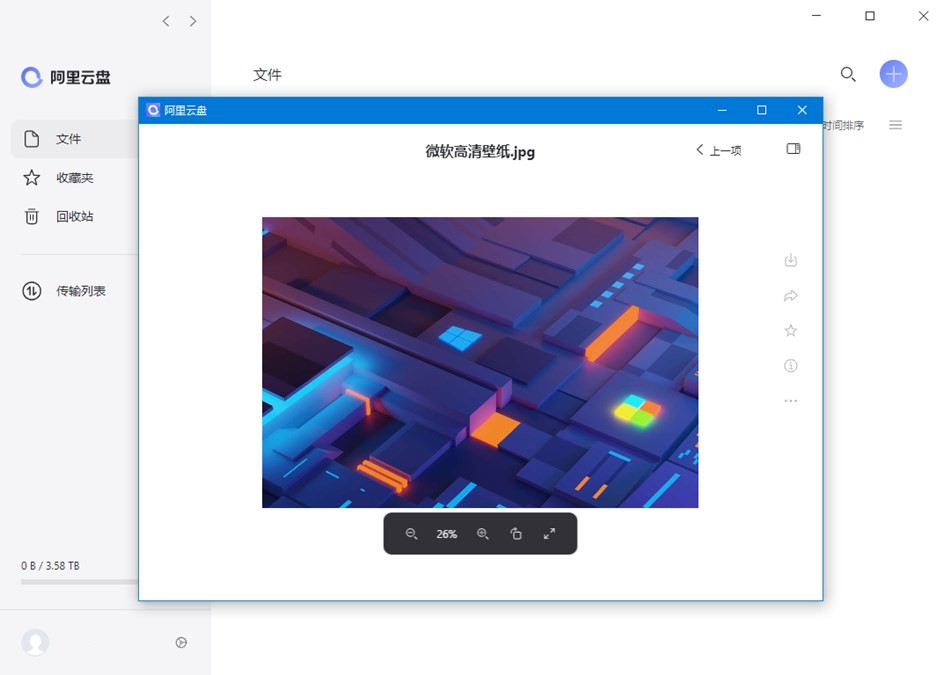Close the image preview window
Viewport: 950px width, 675px height.
tap(802, 110)
